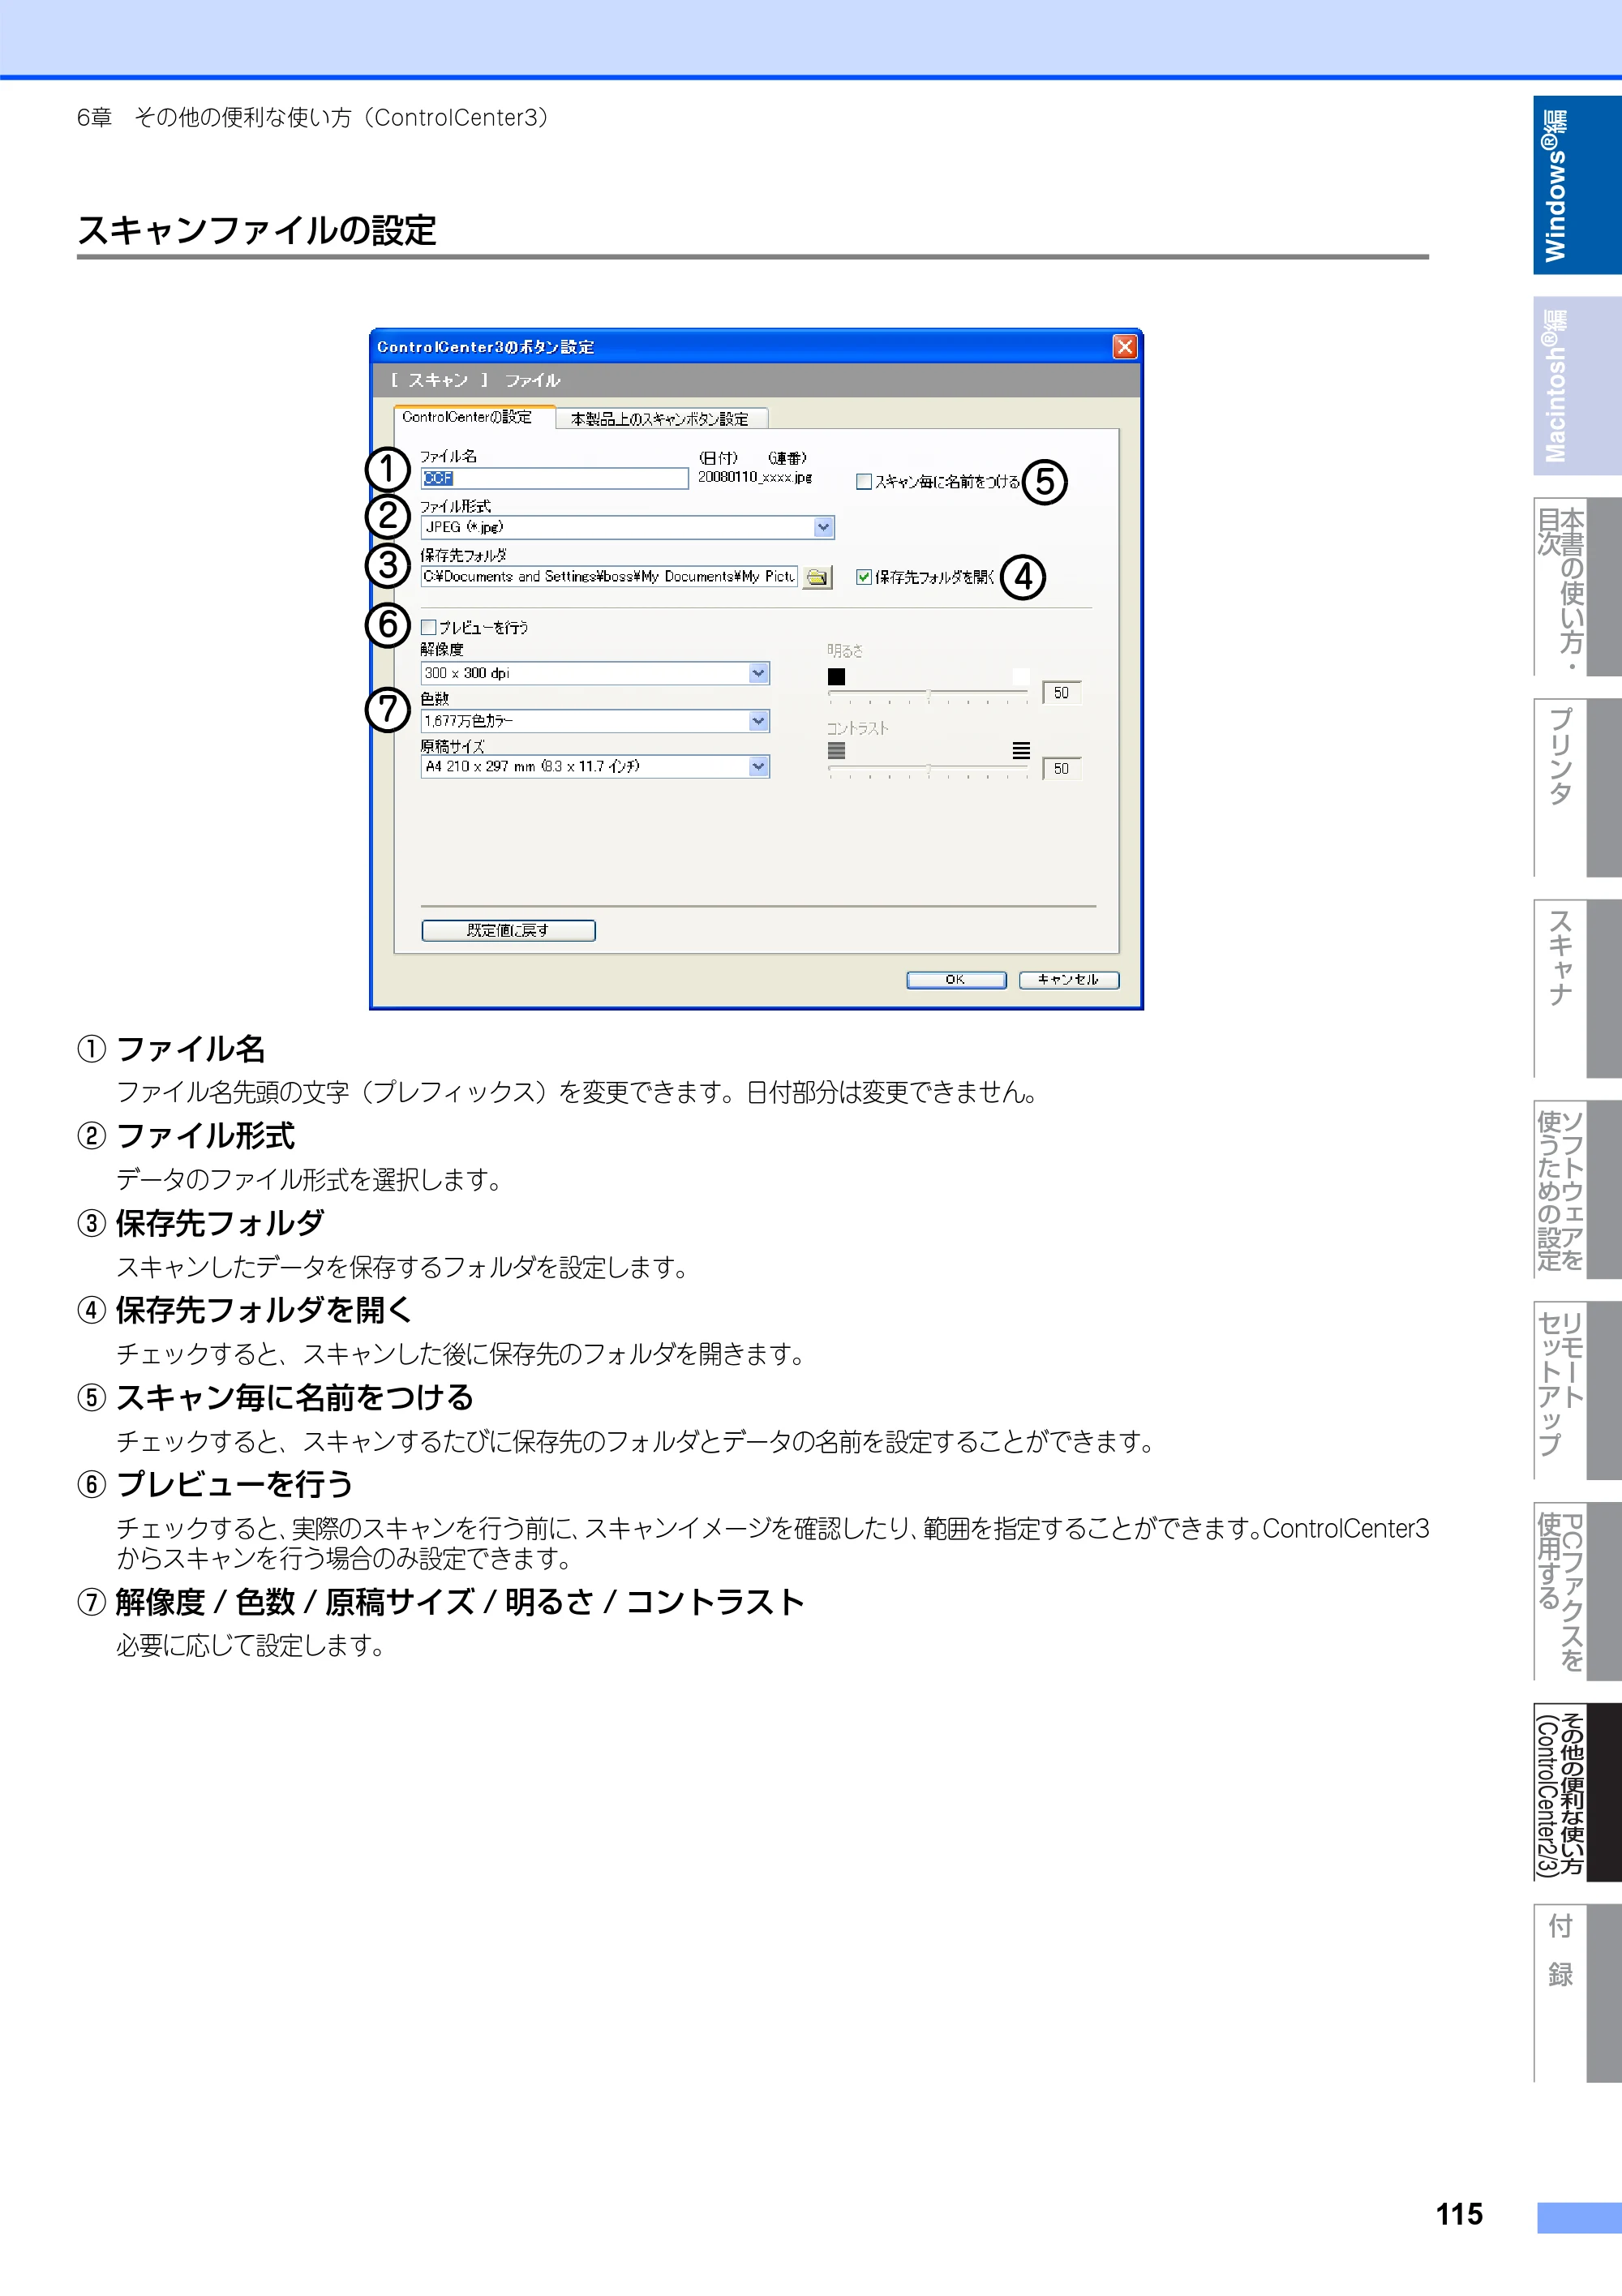Viewport: 1622px width, 2296px height.
Task: Click the high contrast icon
Action: [1021, 750]
